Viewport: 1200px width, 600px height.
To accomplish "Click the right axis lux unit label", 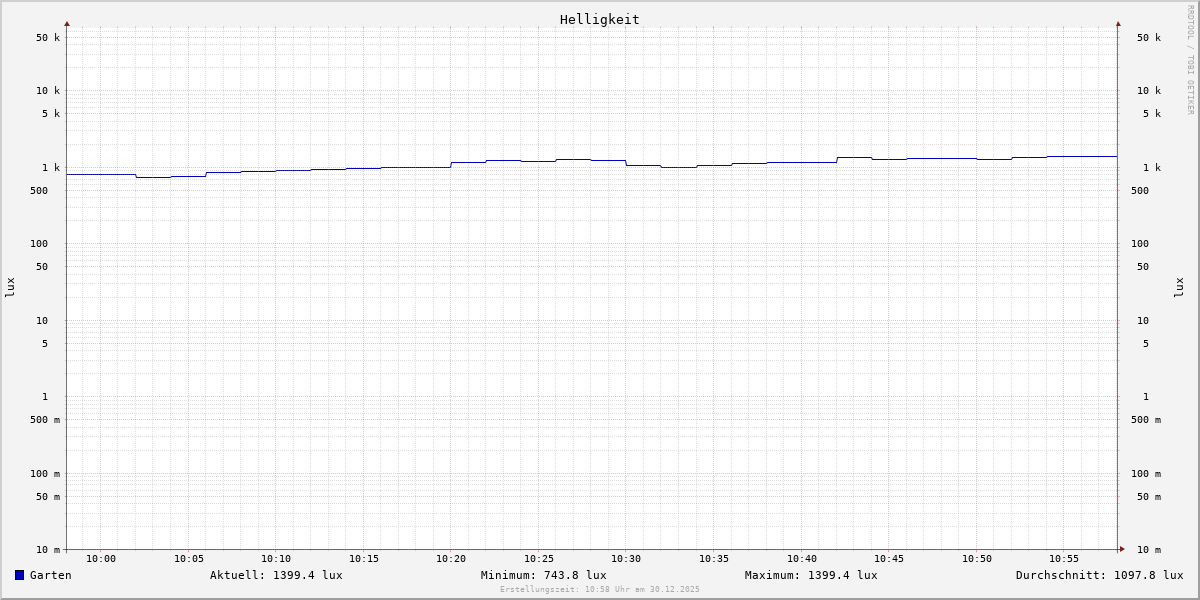I will coord(1179,287).
